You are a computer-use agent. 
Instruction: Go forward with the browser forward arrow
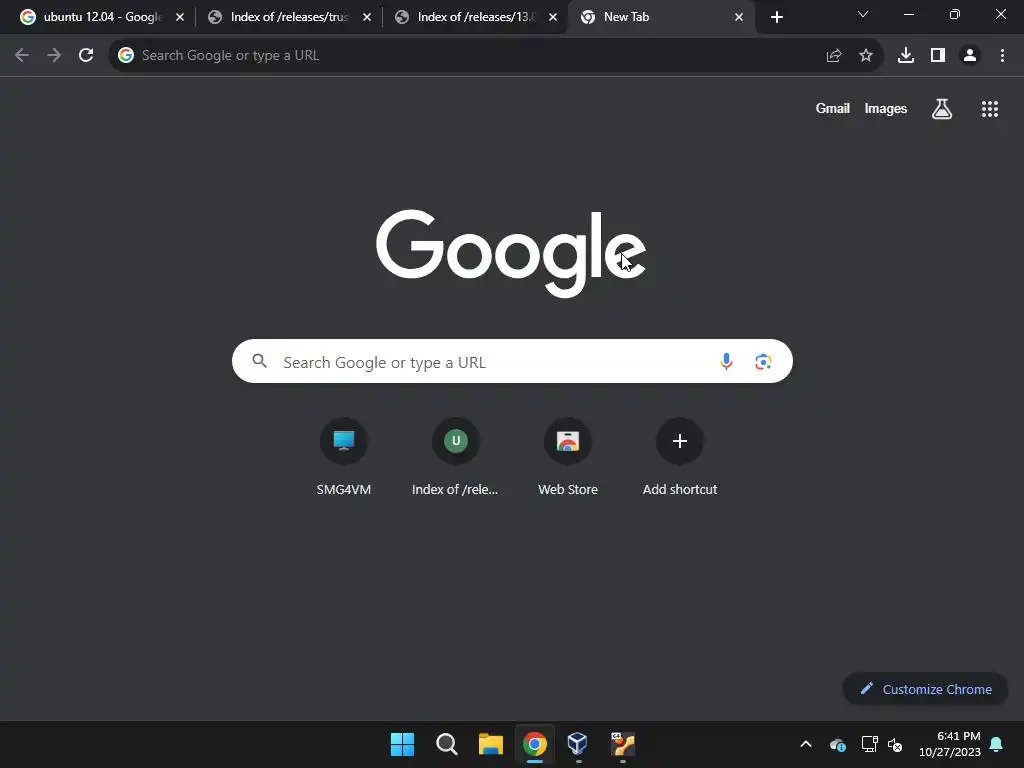point(54,56)
